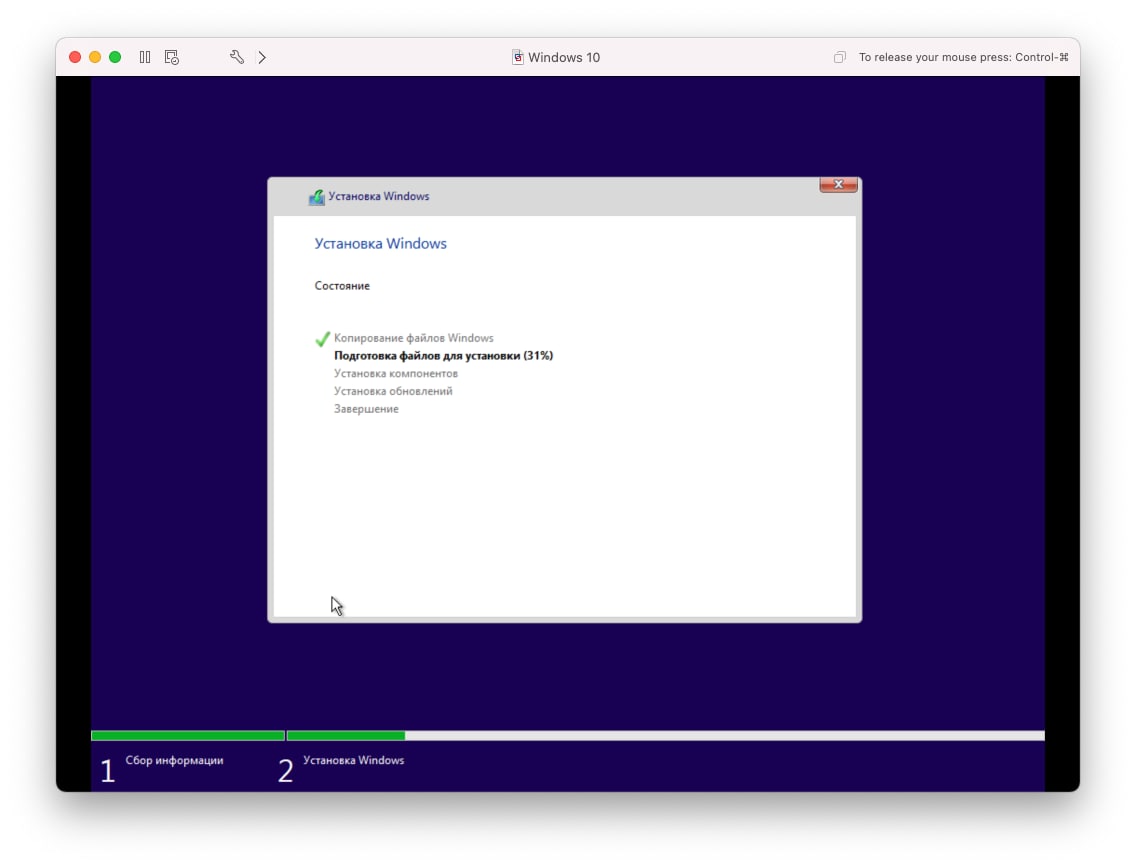Image resolution: width=1136 pixels, height=866 pixels.
Task: Click the Windows setup icon in dialog title
Action: click(317, 196)
